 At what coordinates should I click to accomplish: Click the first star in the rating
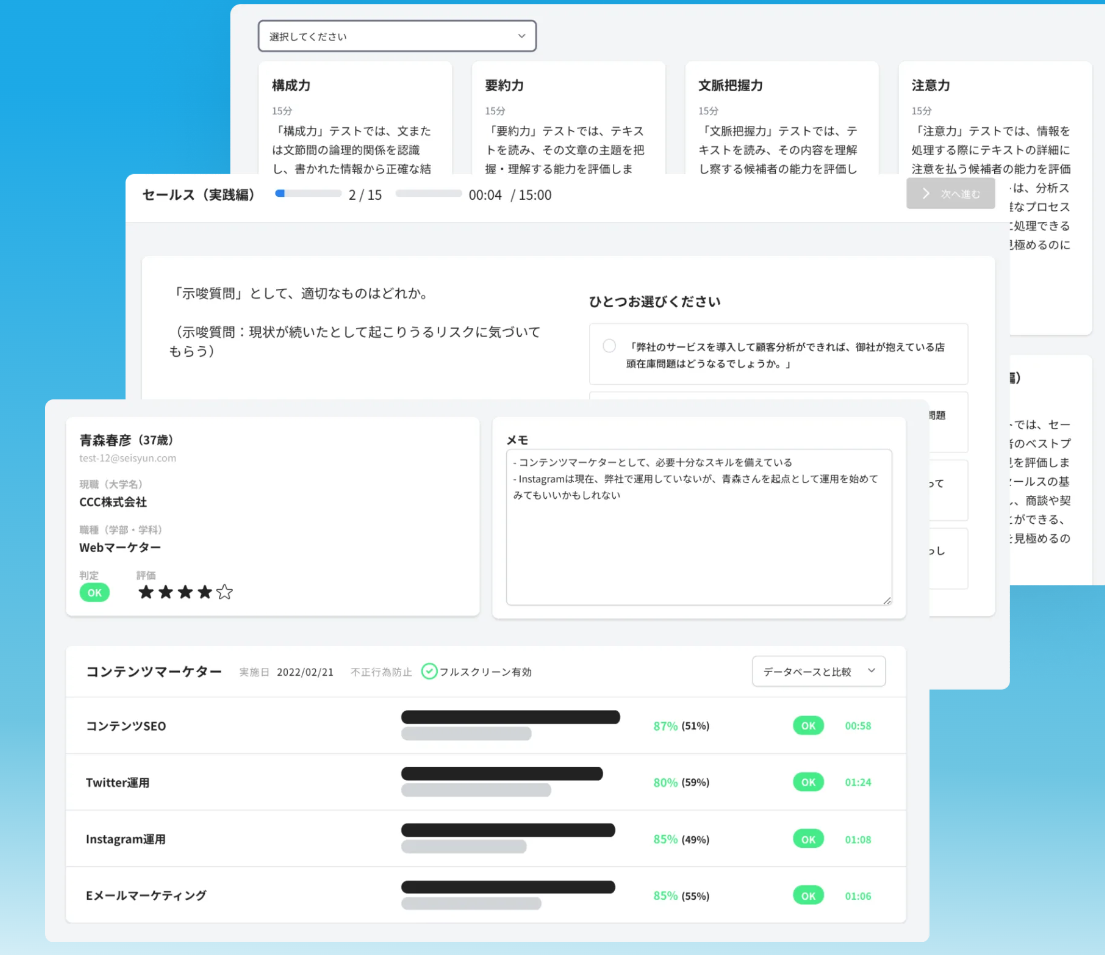click(x=146, y=592)
